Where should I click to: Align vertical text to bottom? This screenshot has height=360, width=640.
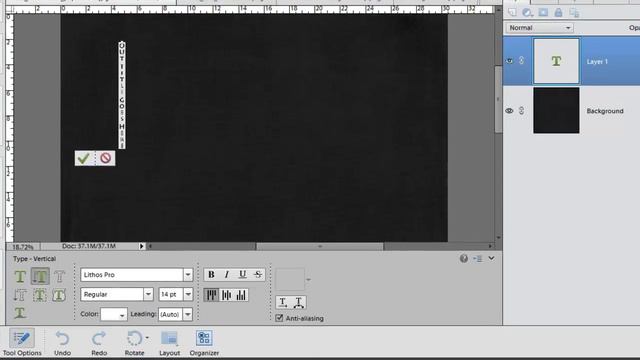click(x=241, y=295)
